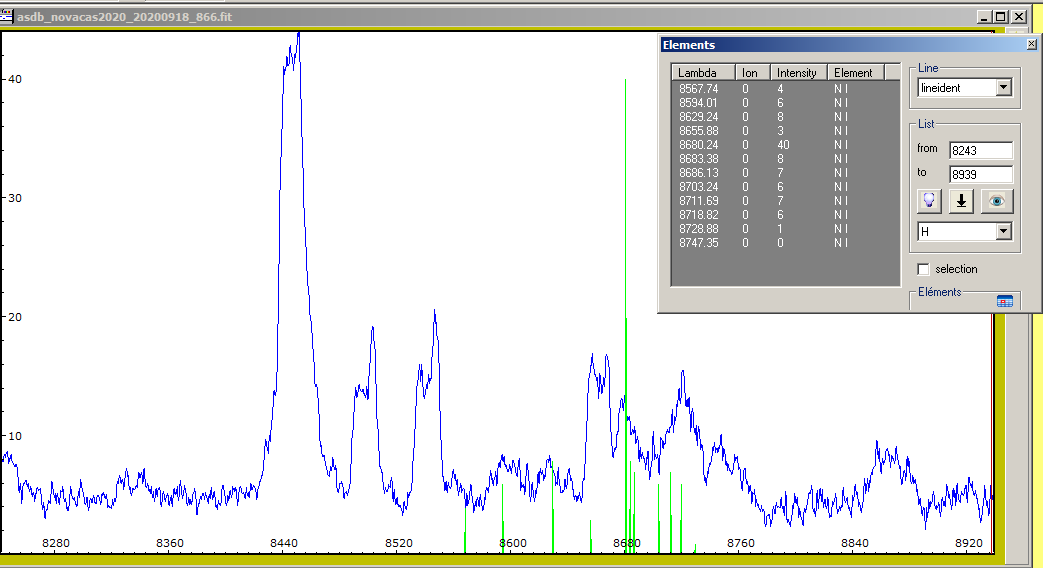
Task: Click the Element column header
Action: click(853, 73)
